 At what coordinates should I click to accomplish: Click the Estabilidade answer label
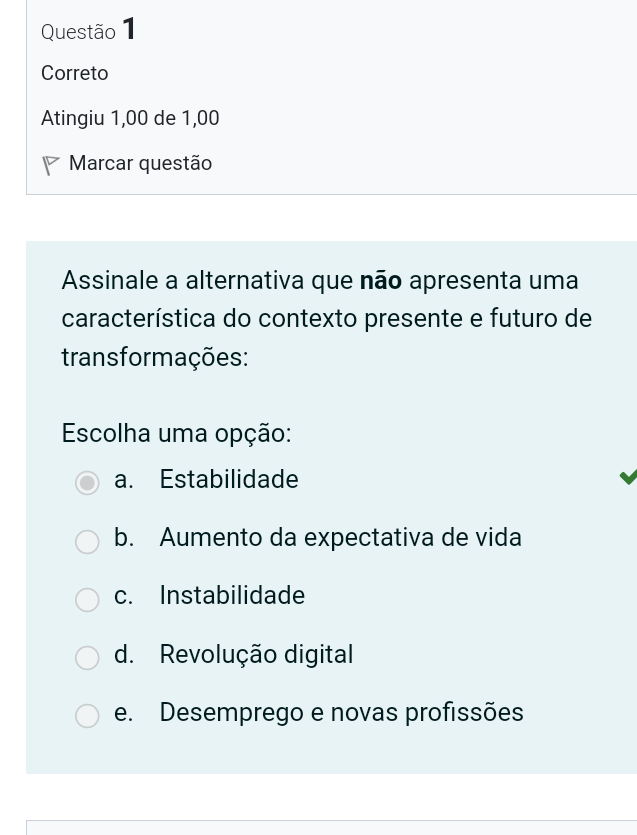pos(228,480)
